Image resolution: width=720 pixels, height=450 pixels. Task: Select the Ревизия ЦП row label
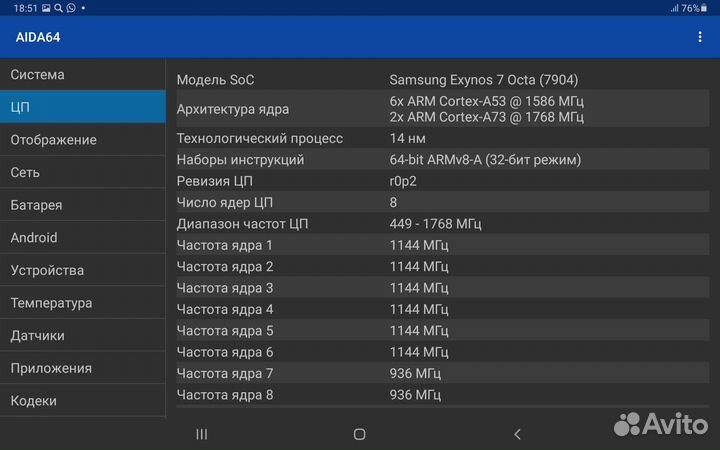(214, 181)
